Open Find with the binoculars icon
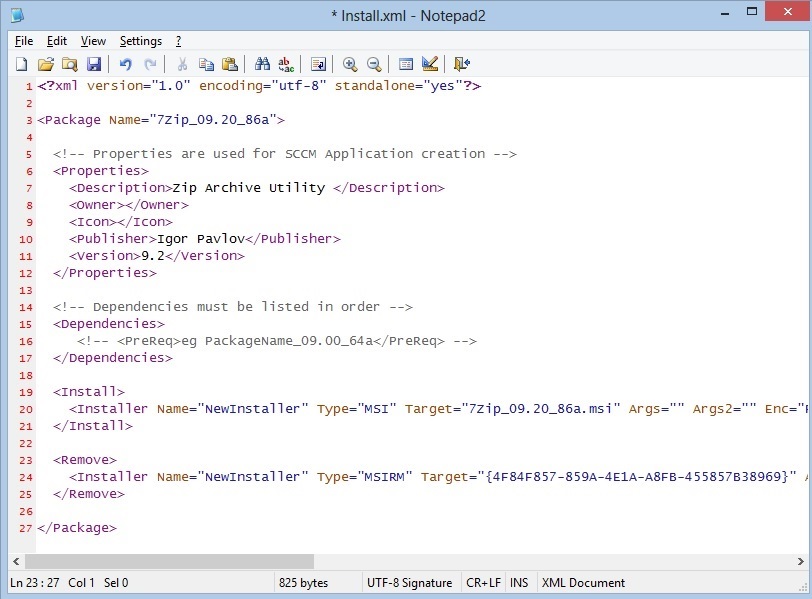 262,64
